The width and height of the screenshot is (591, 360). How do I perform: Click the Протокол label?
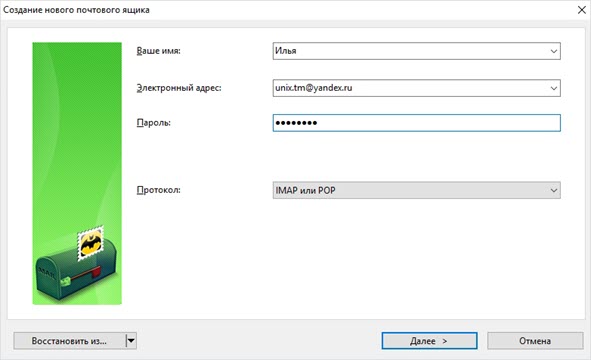(x=158, y=190)
